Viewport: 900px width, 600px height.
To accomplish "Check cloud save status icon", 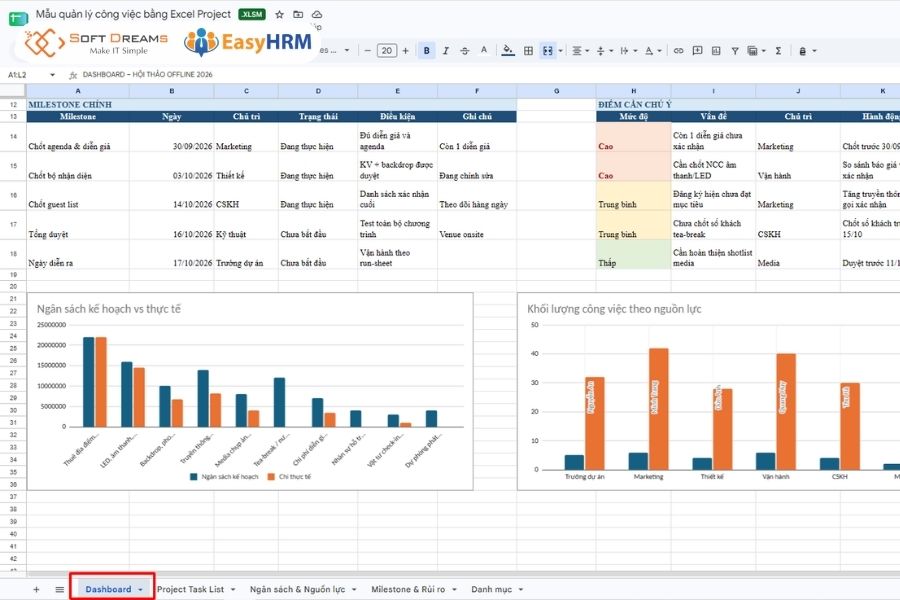I will point(317,14).
